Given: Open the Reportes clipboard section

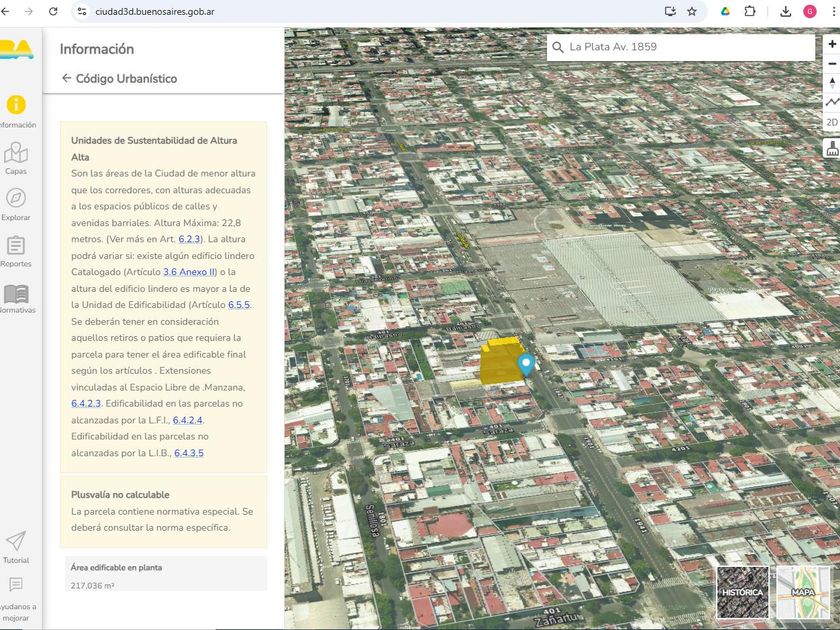Looking at the screenshot, I should point(16,250).
